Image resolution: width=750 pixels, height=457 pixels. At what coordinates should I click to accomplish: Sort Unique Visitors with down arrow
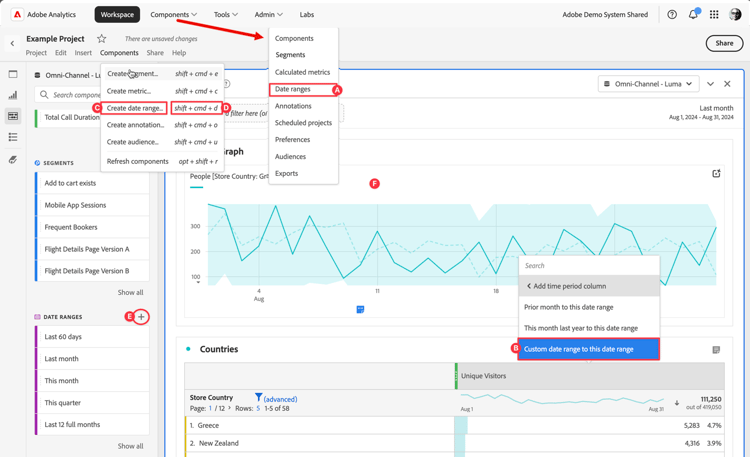[677, 403]
